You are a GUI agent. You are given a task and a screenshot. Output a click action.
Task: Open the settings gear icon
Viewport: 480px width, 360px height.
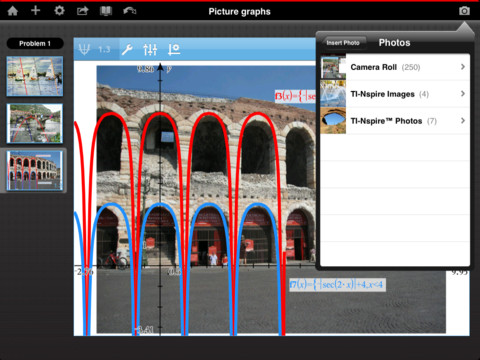click(x=59, y=11)
